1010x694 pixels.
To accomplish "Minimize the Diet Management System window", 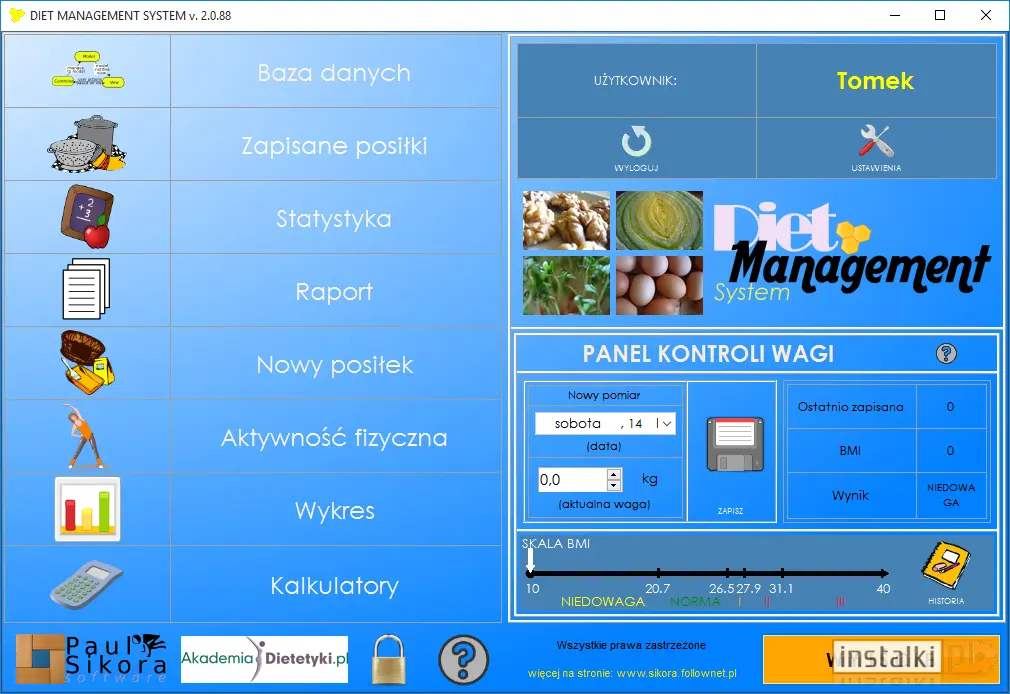I will tap(895, 15).
